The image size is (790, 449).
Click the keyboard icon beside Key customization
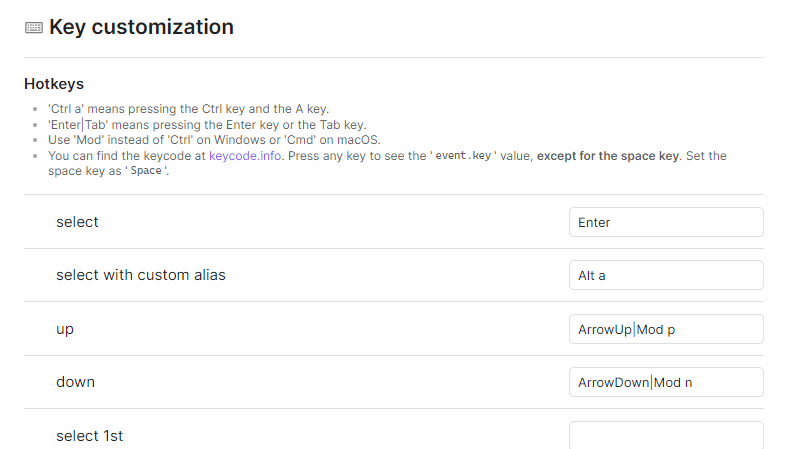[34, 28]
